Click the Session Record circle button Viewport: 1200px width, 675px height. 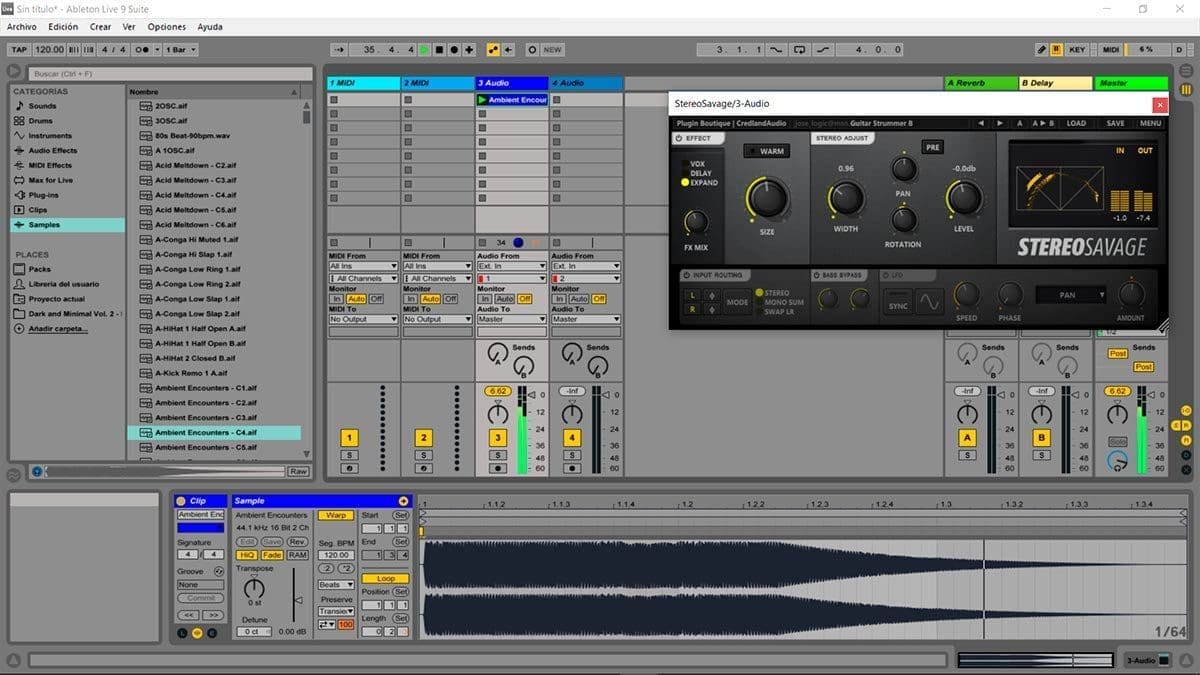(531, 49)
